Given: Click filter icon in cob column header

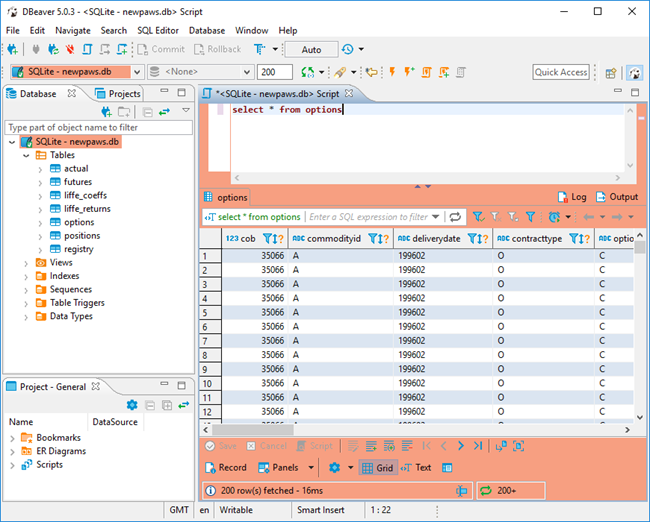Looking at the screenshot, I should pos(267,239).
